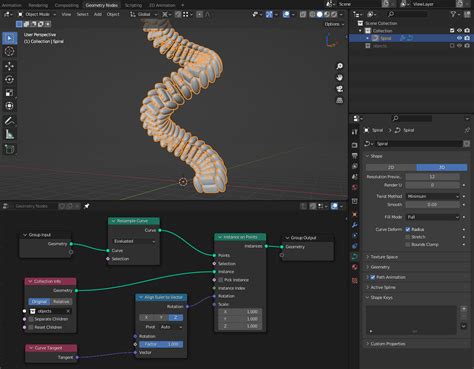Select the Transform tool
The image size is (474, 369).
(x=10, y=106)
